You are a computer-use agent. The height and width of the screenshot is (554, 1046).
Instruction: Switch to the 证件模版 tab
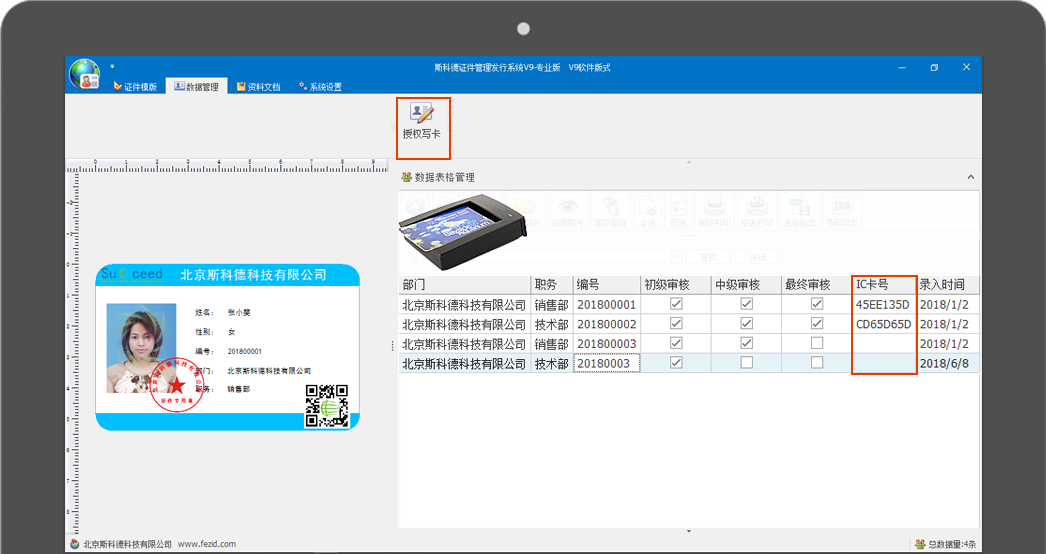click(135, 87)
